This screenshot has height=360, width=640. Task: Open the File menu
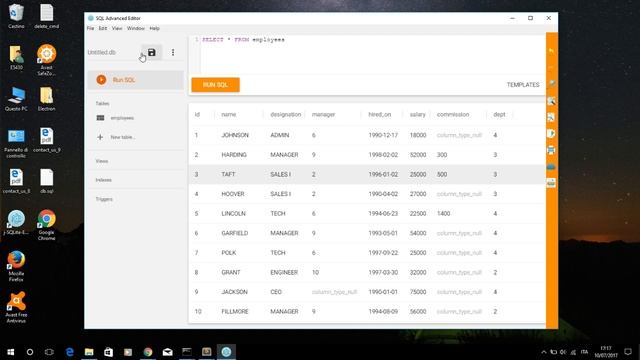(91, 29)
